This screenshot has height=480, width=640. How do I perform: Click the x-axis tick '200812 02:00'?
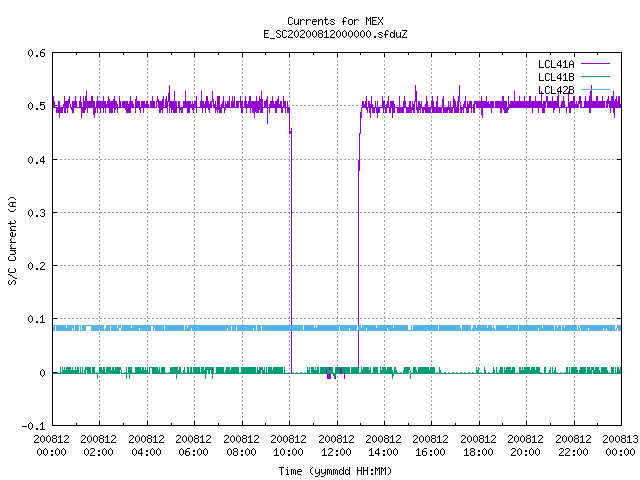tap(99, 445)
